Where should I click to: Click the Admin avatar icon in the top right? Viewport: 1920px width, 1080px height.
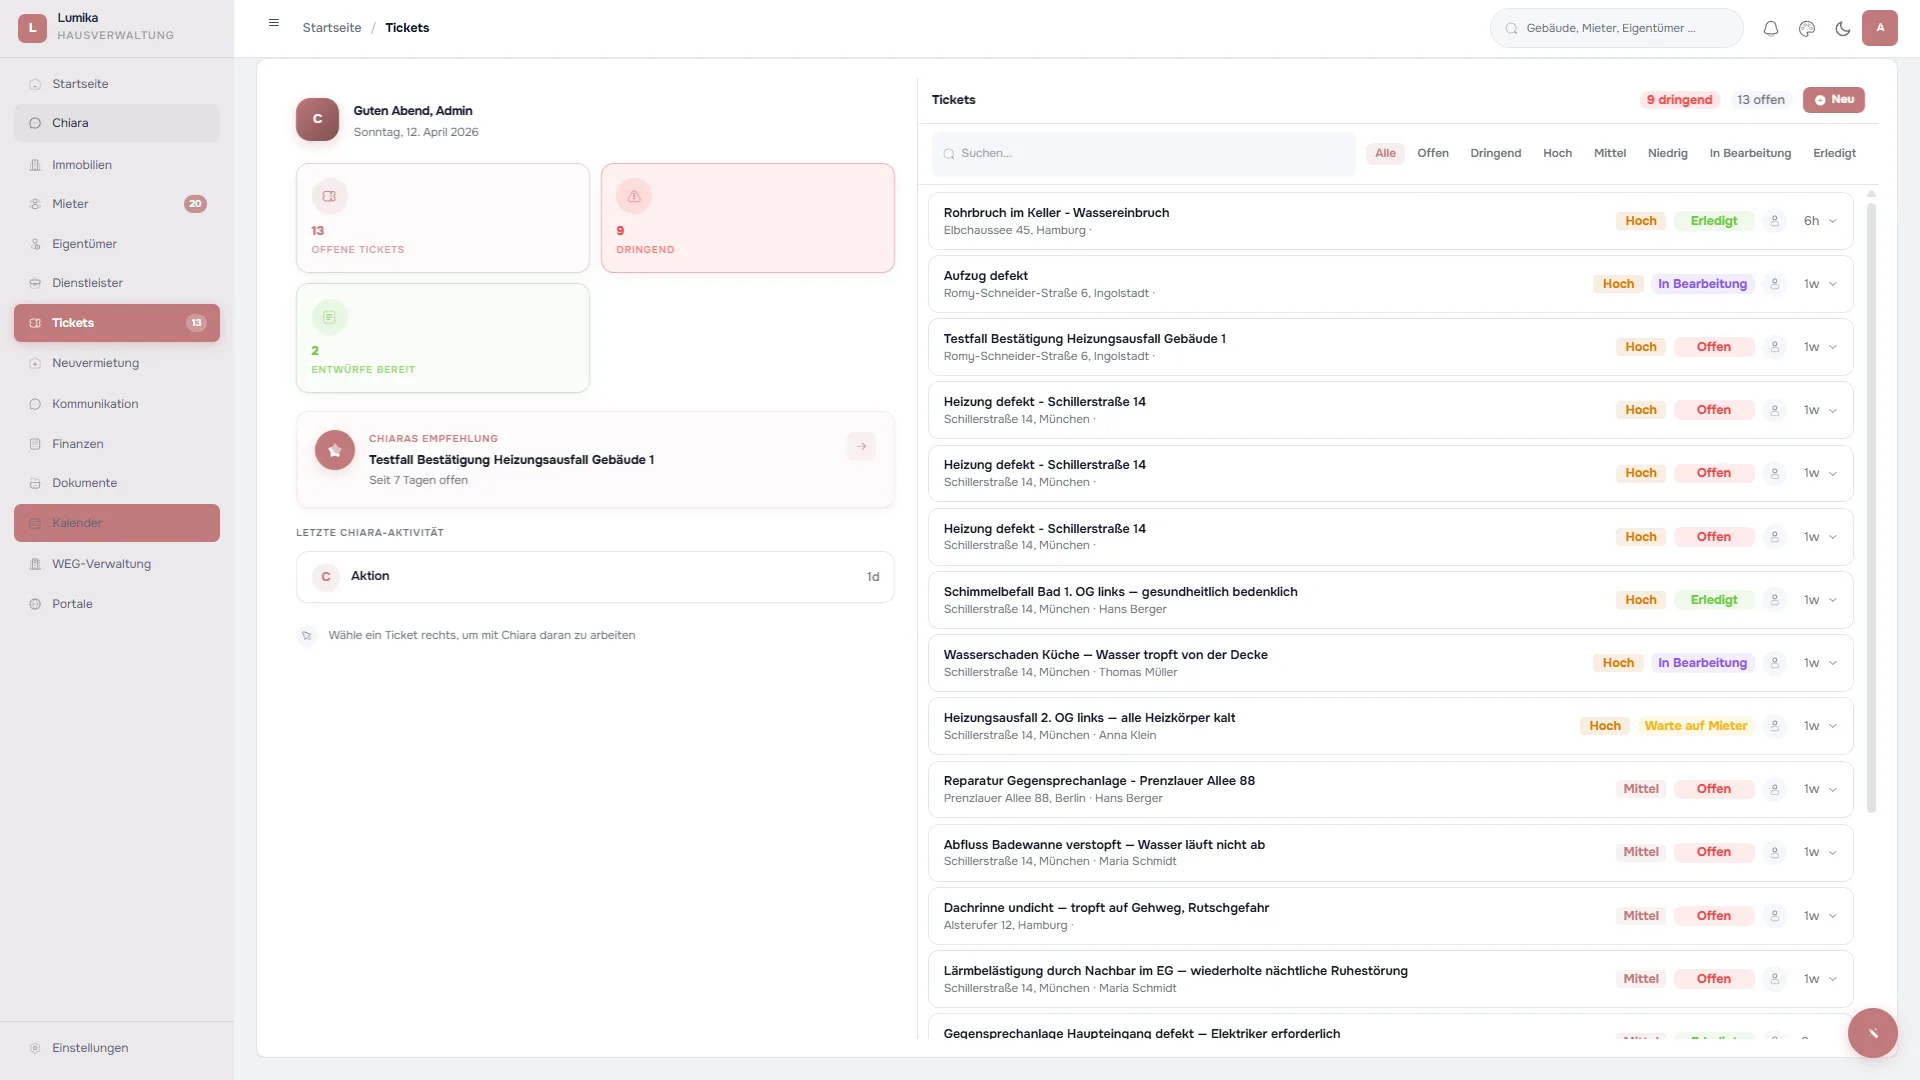click(1879, 28)
